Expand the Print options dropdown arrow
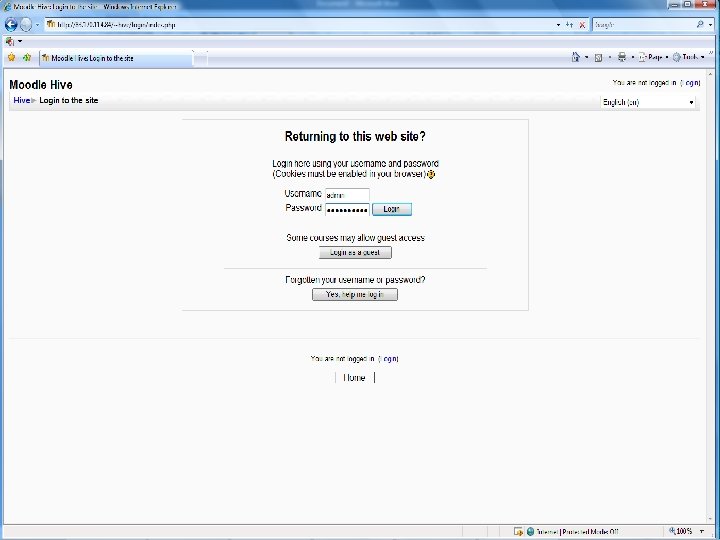The width and height of the screenshot is (720, 540). 632,57
